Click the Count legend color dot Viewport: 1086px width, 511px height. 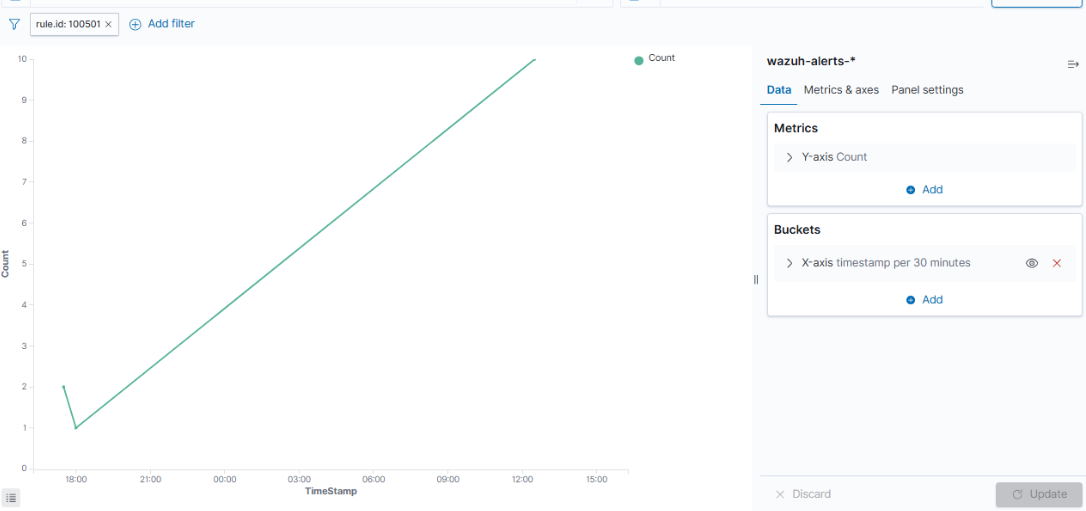tap(639, 60)
